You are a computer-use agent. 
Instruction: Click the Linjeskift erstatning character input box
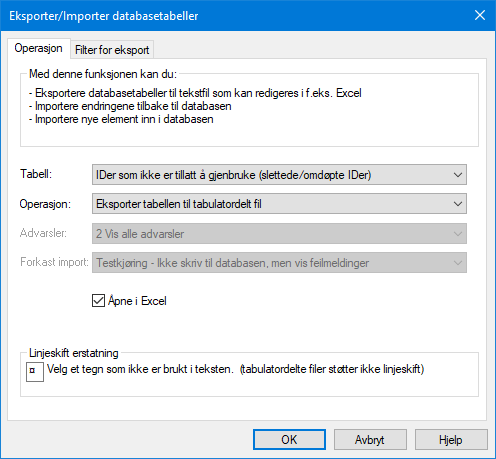coord(35,372)
